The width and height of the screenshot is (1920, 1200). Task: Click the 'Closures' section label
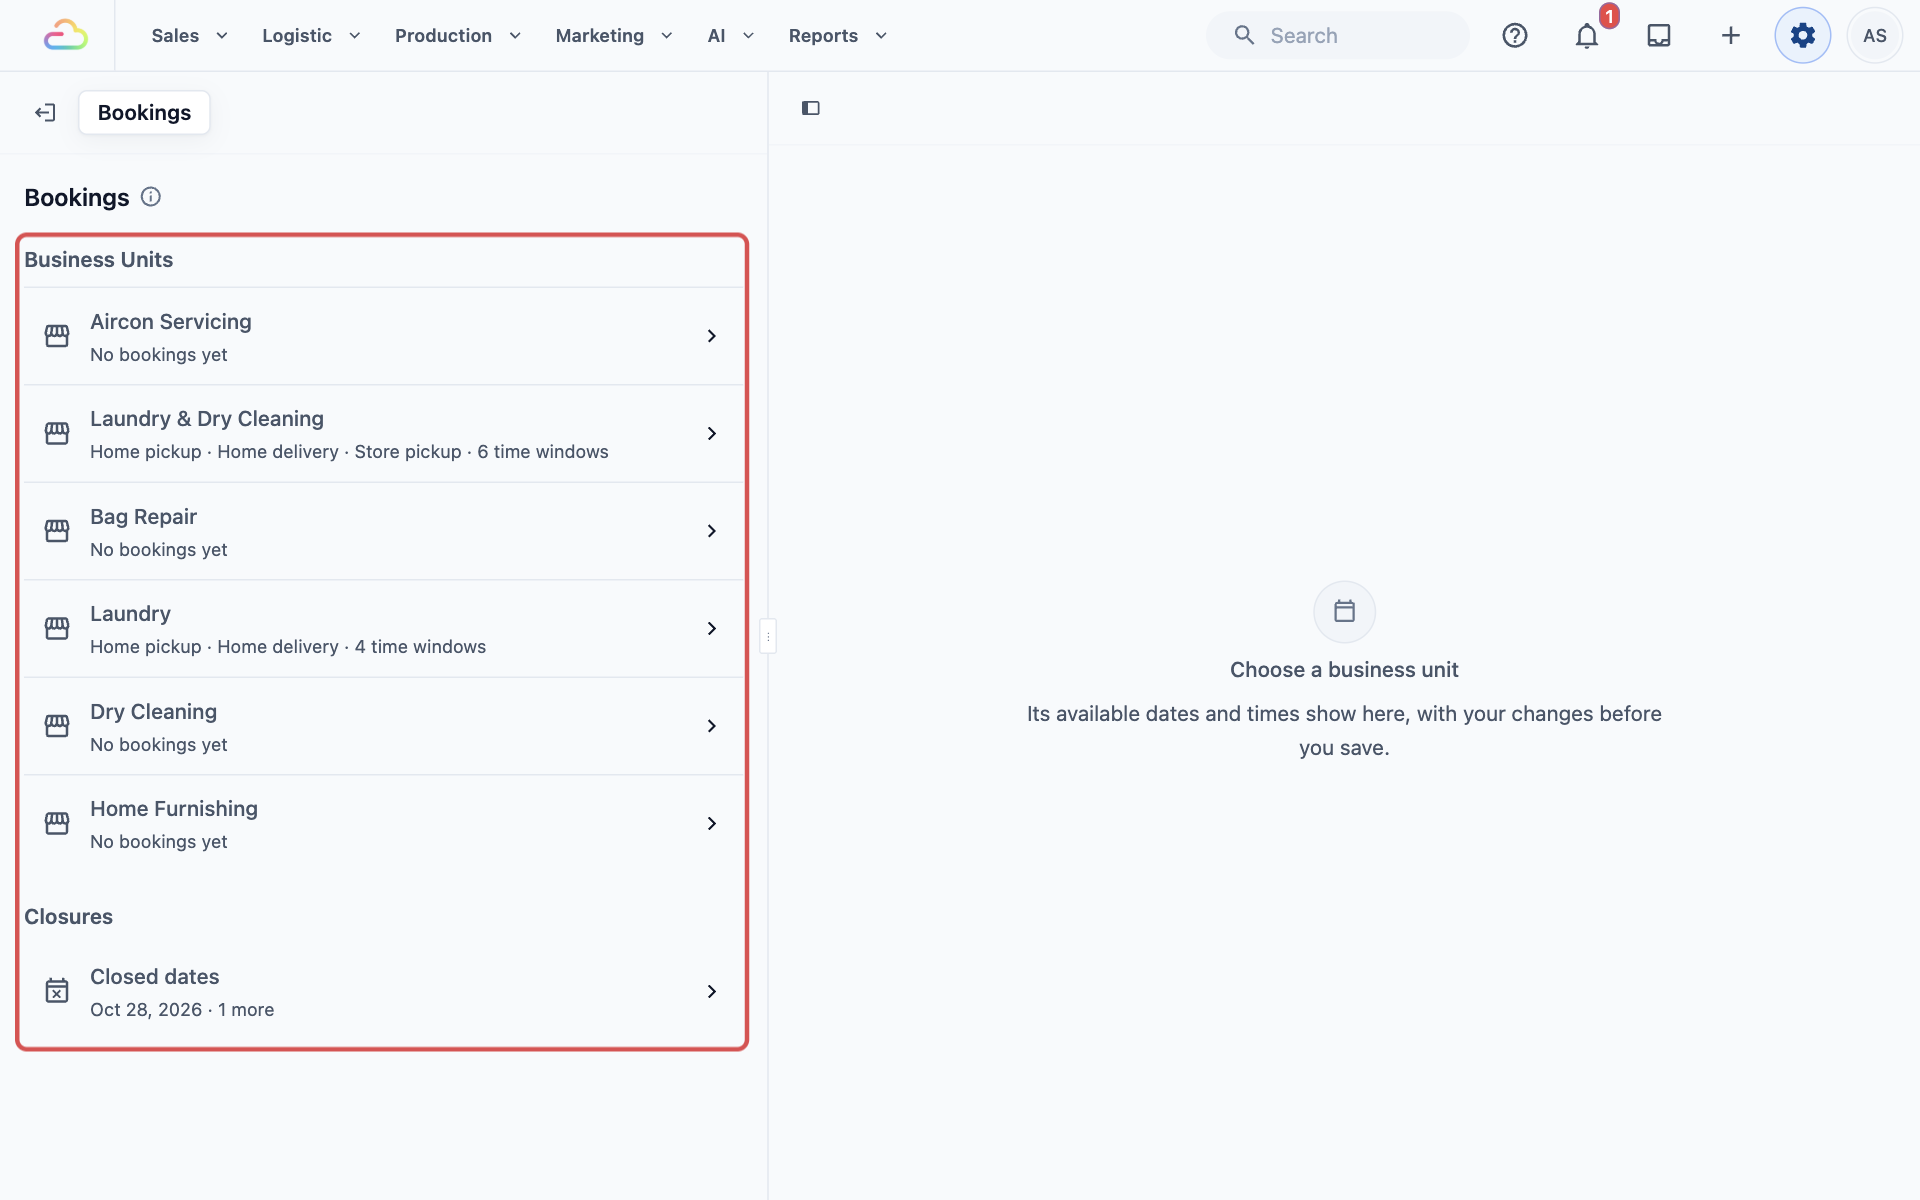click(68, 917)
